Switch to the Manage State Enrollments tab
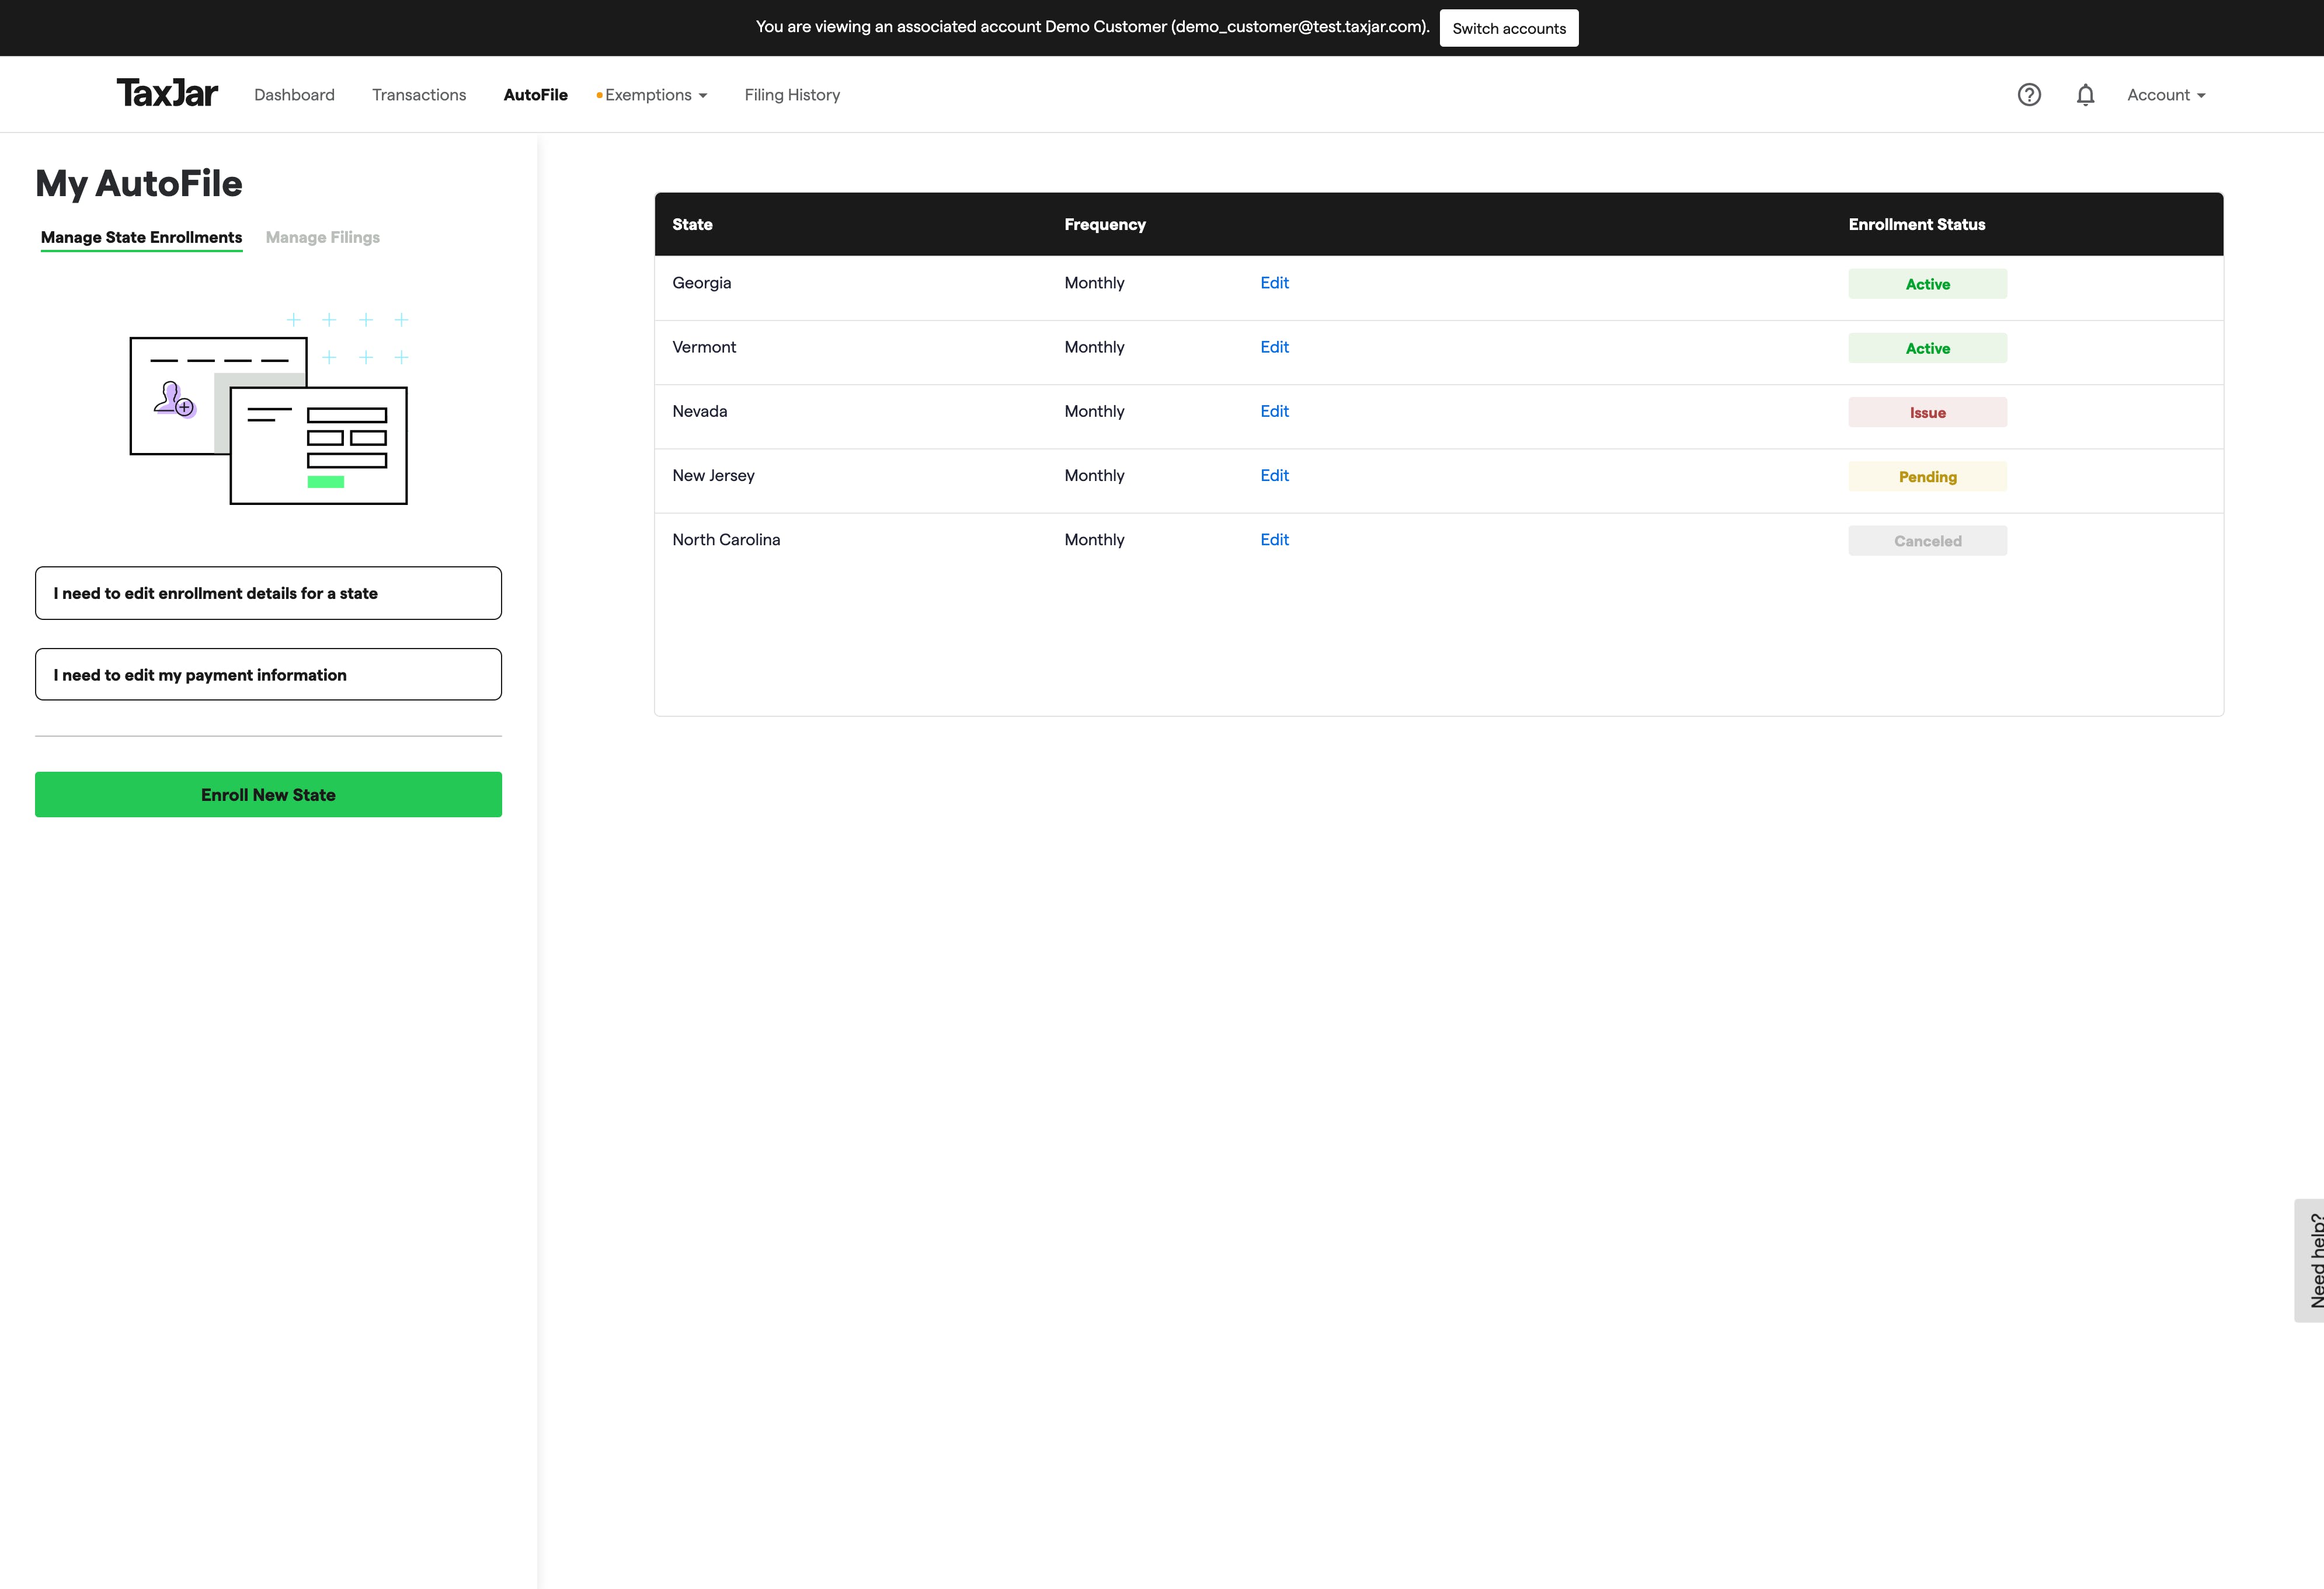The width and height of the screenshot is (2324, 1589). (x=141, y=238)
